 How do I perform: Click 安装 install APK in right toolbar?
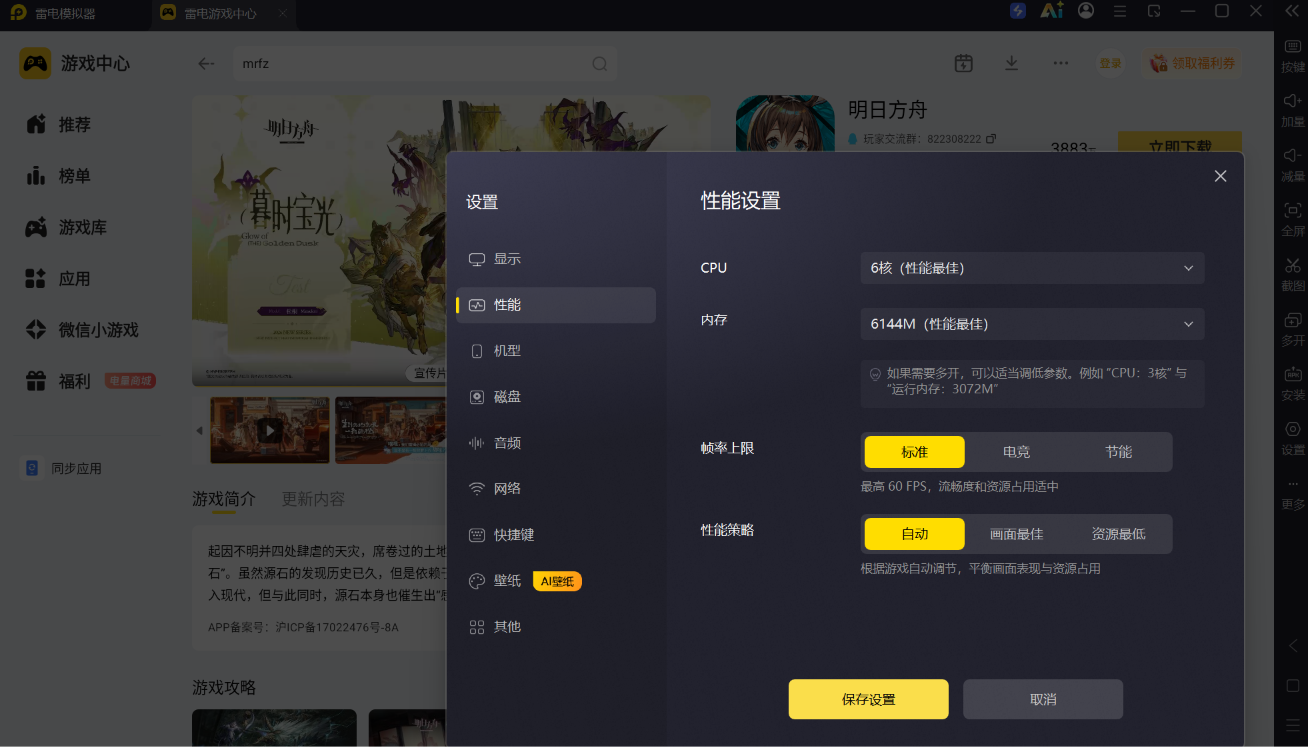(1293, 384)
